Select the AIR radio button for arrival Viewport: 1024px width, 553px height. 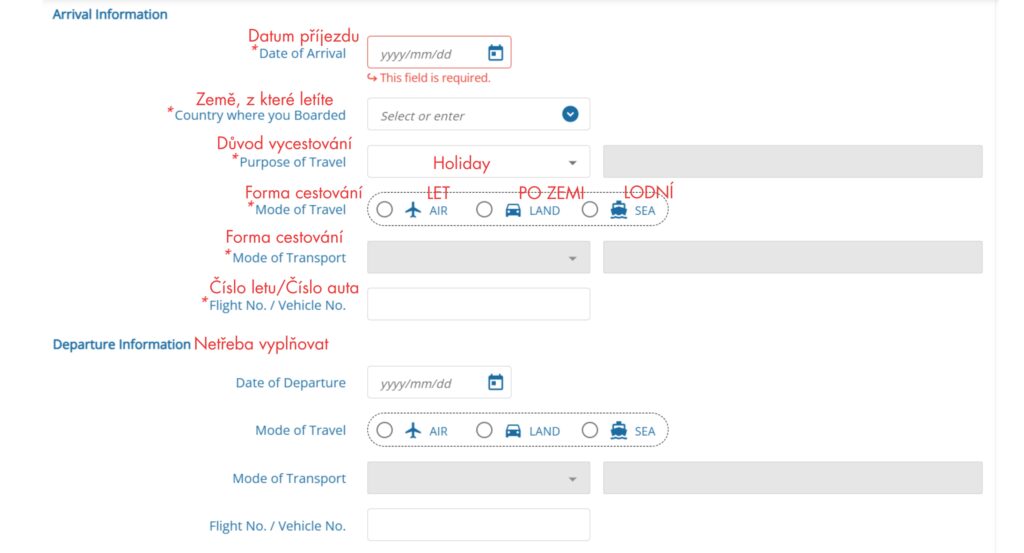point(385,210)
